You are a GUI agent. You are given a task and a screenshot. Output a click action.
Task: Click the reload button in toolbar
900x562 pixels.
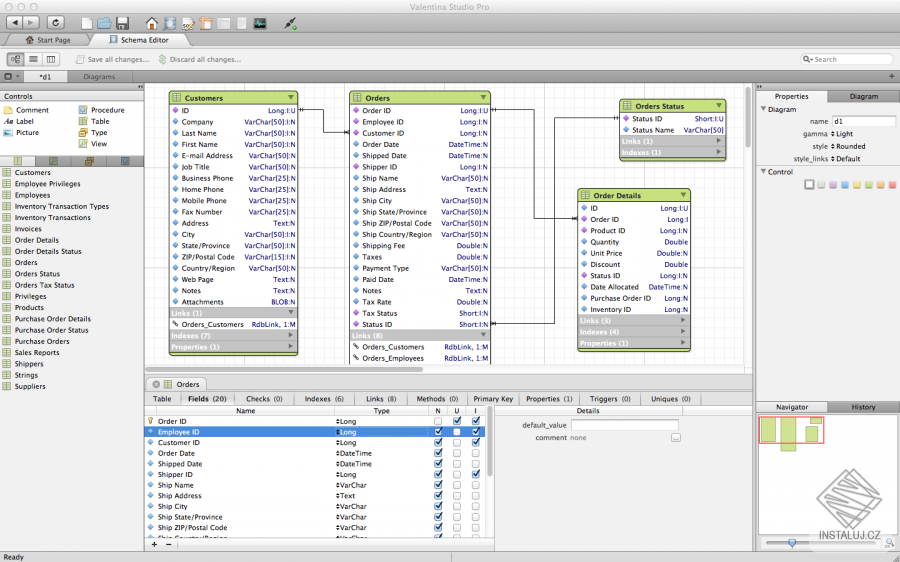(56, 22)
